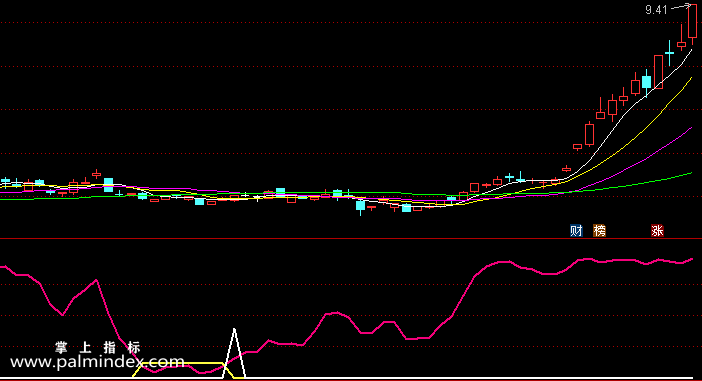Click the red 涨 limit-up marker icon
The image size is (702, 381).
tap(657, 231)
